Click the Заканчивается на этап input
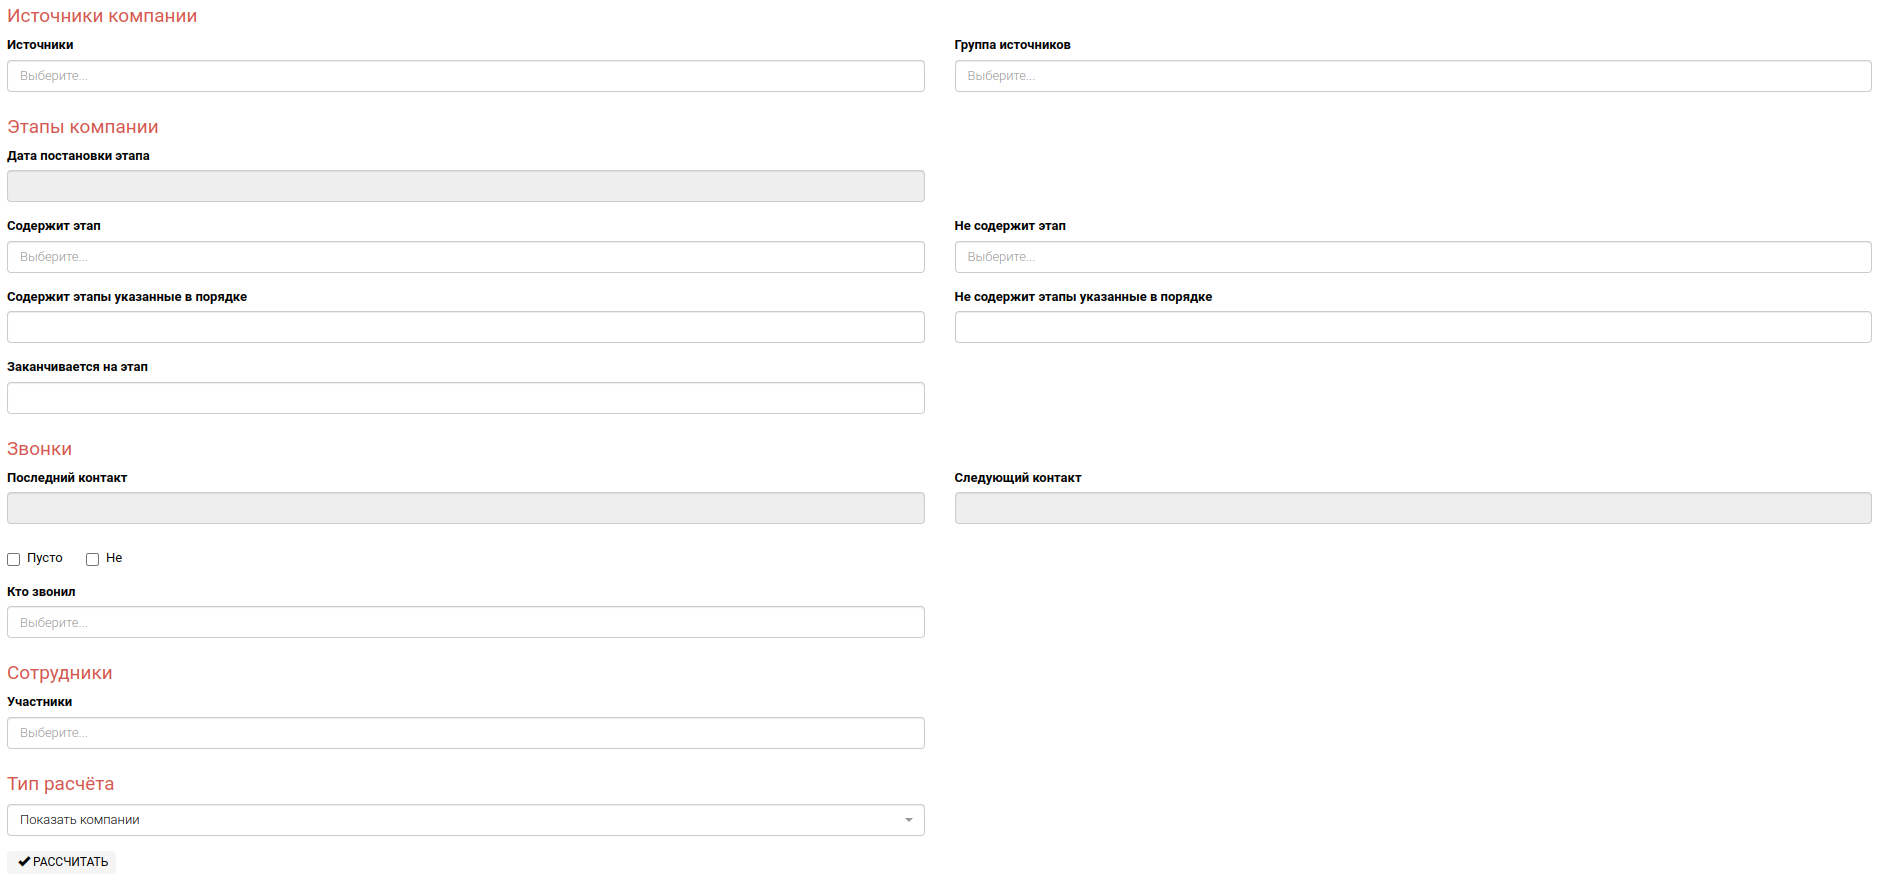The height and width of the screenshot is (882, 1889). pyautogui.click(x=465, y=398)
